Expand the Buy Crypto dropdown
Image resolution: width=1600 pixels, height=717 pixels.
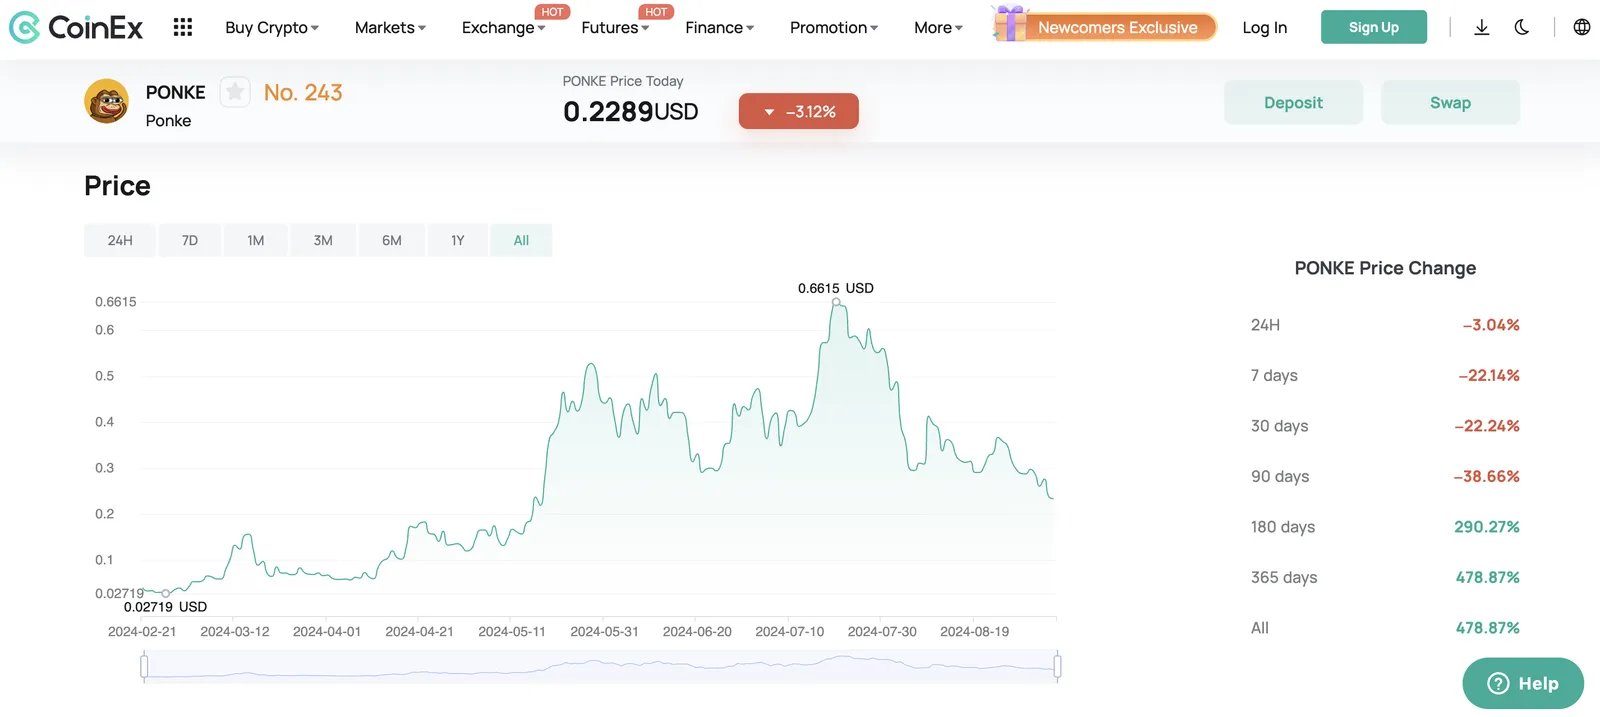coord(272,28)
